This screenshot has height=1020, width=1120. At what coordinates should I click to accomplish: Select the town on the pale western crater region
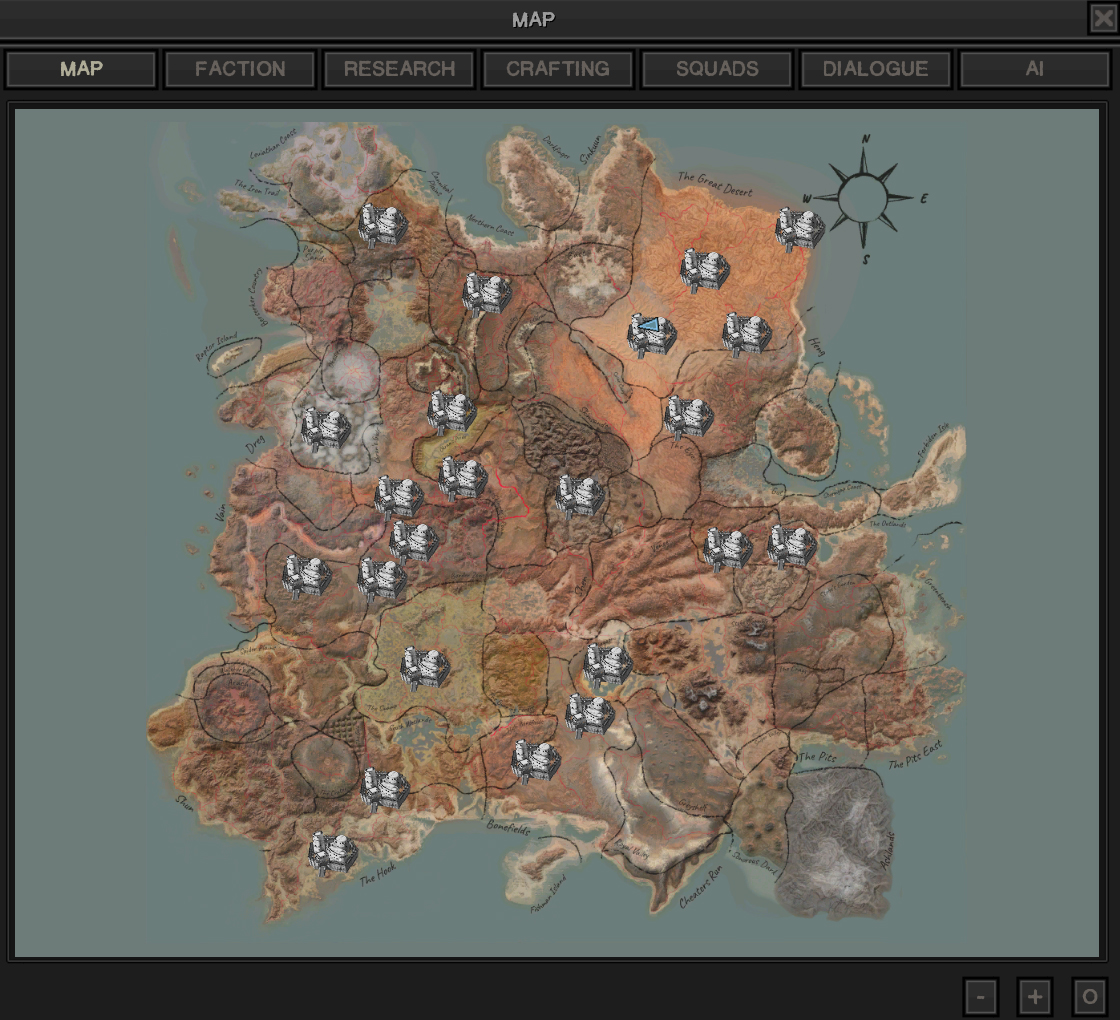(x=326, y=429)
